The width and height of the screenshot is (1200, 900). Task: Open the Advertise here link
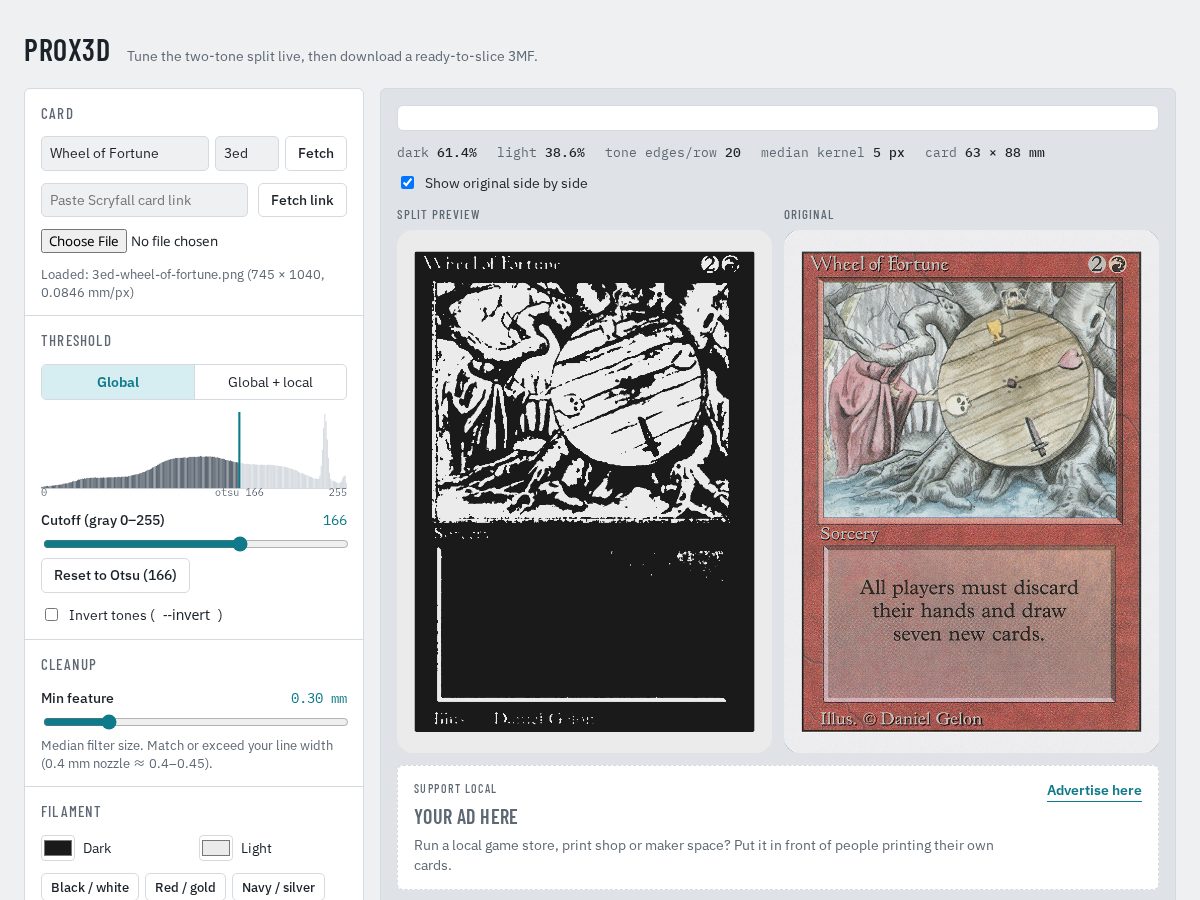1094,790
